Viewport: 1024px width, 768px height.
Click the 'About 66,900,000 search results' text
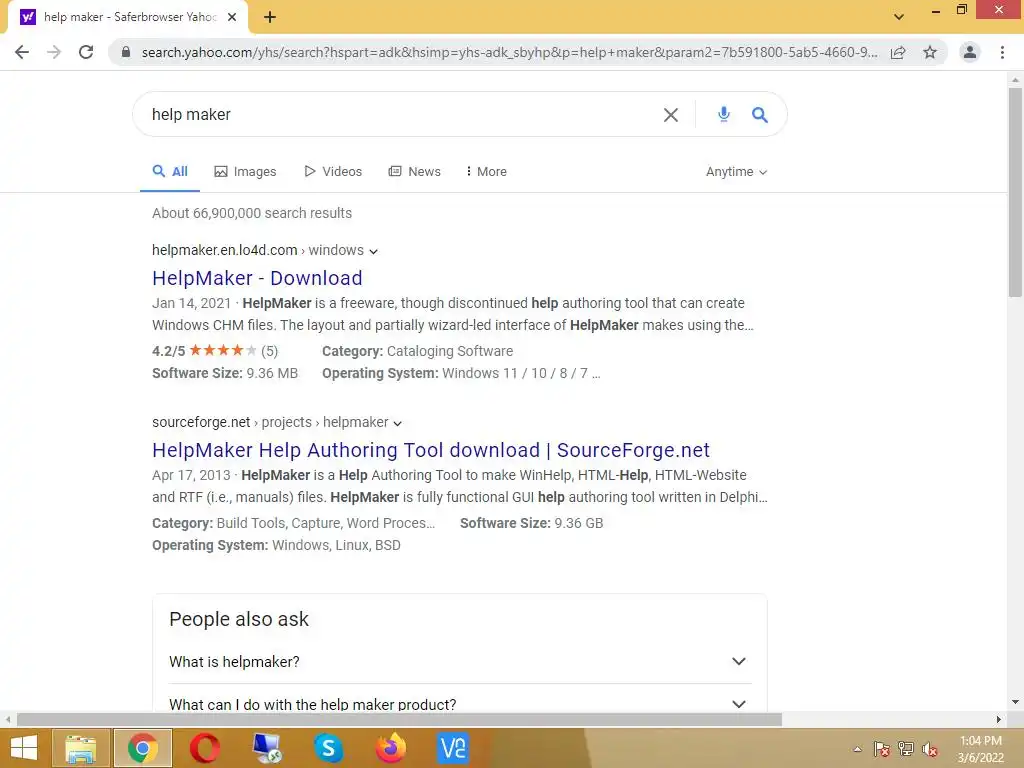coord(252,213)
